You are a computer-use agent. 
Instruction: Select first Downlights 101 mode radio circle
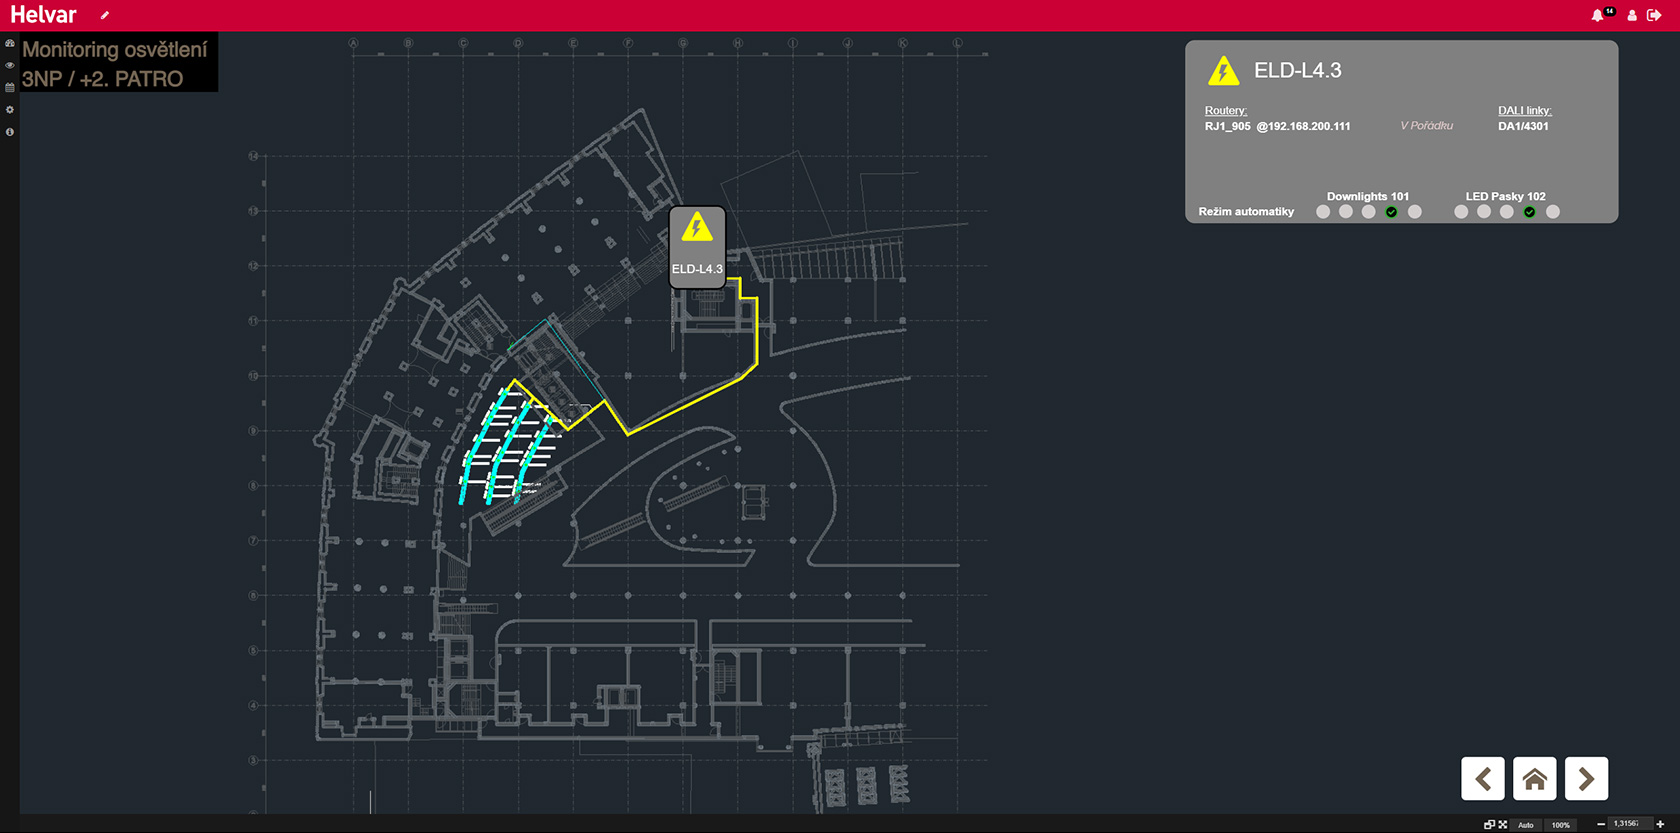(1323, 212)
